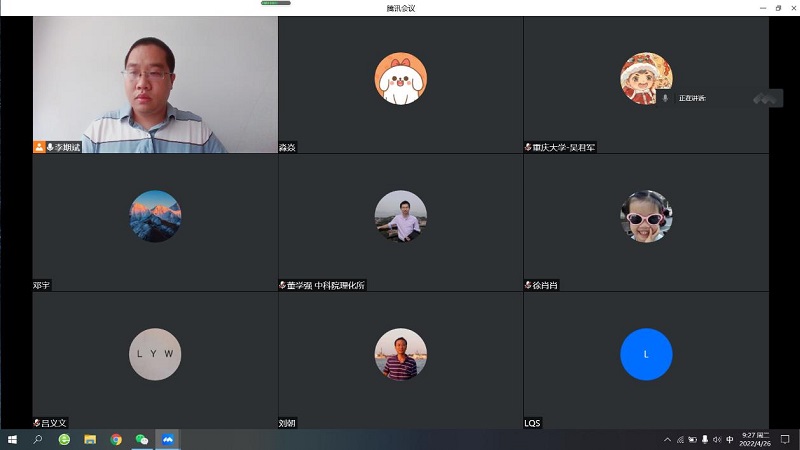Click the live video tile of 李期斌
Viewport: 800px width, 450px height.
tap(156, 84)
